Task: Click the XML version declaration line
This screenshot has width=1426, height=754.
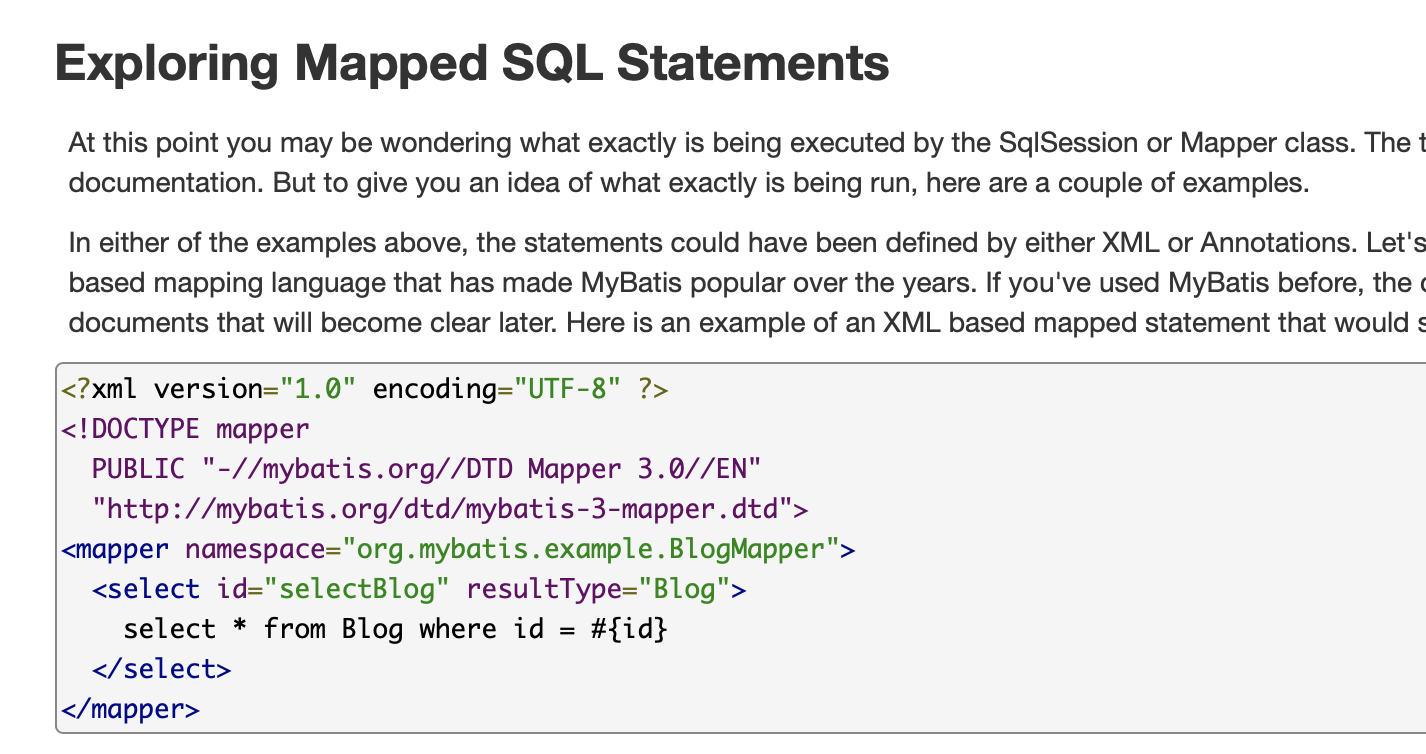Action: pos(365,389)
